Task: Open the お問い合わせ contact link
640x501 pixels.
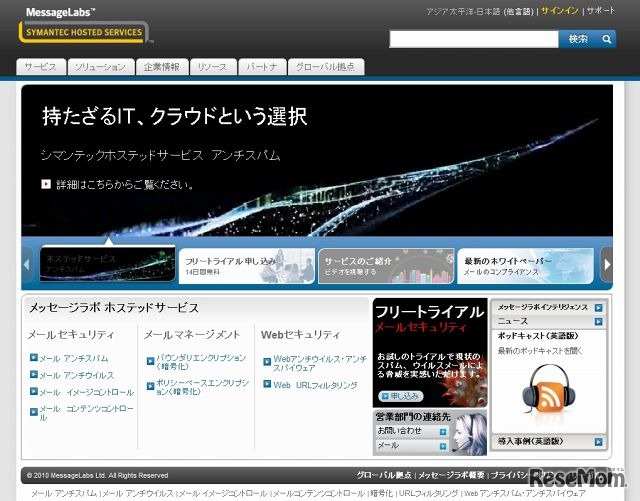Action: click(399, 431)
